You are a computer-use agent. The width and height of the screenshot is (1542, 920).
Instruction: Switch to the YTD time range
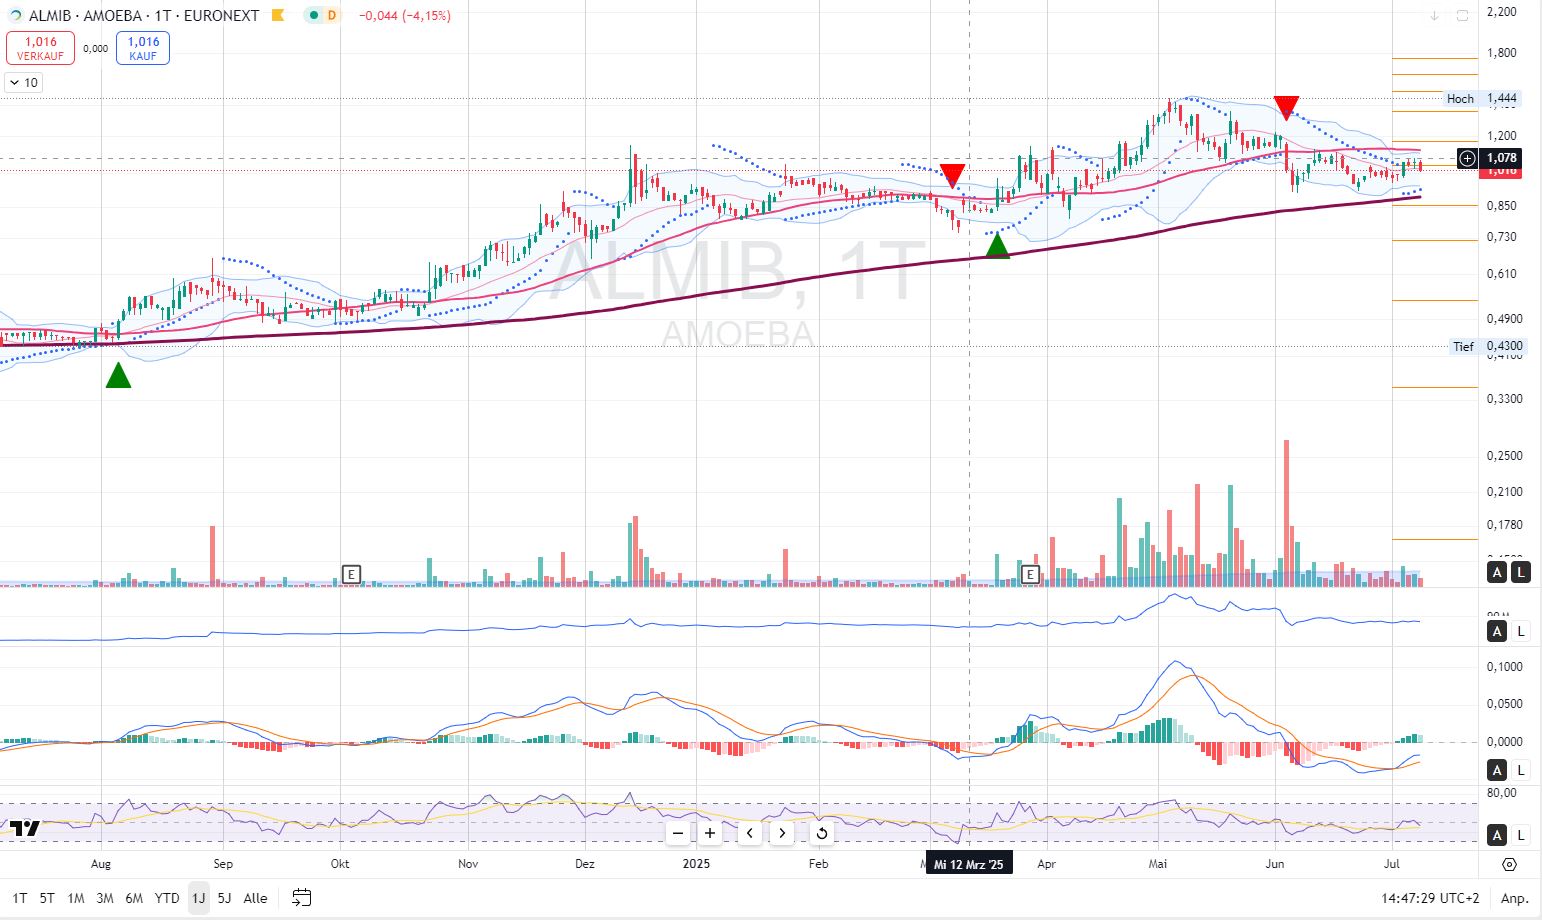tap(167, 898)
